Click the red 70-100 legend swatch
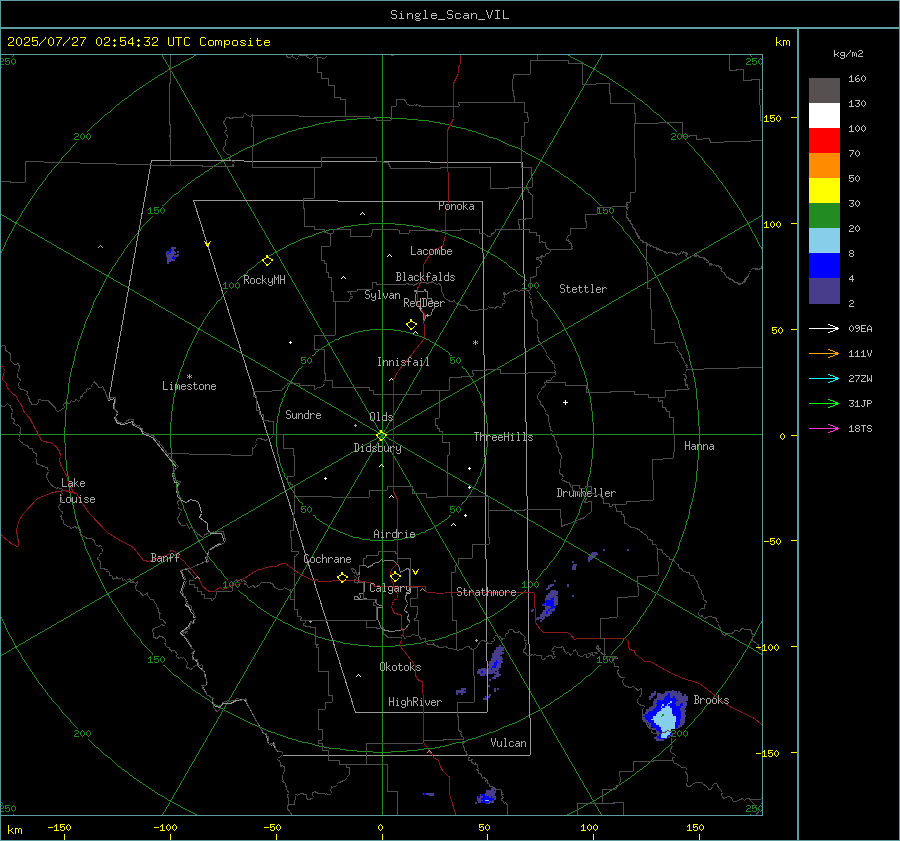 pos(824,141)
